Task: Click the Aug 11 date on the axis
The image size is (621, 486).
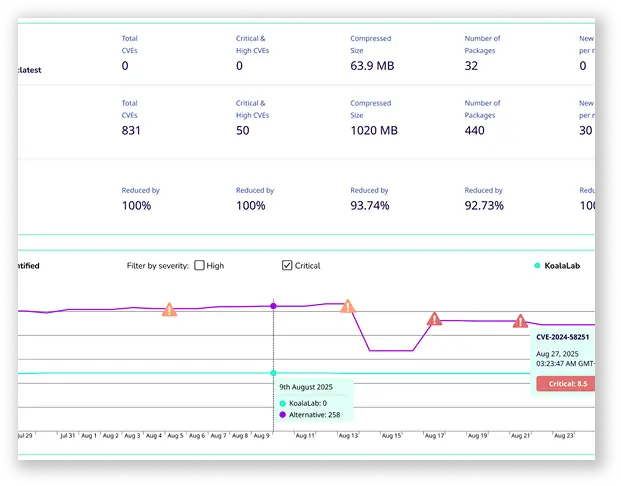Action: coord(306,436)
